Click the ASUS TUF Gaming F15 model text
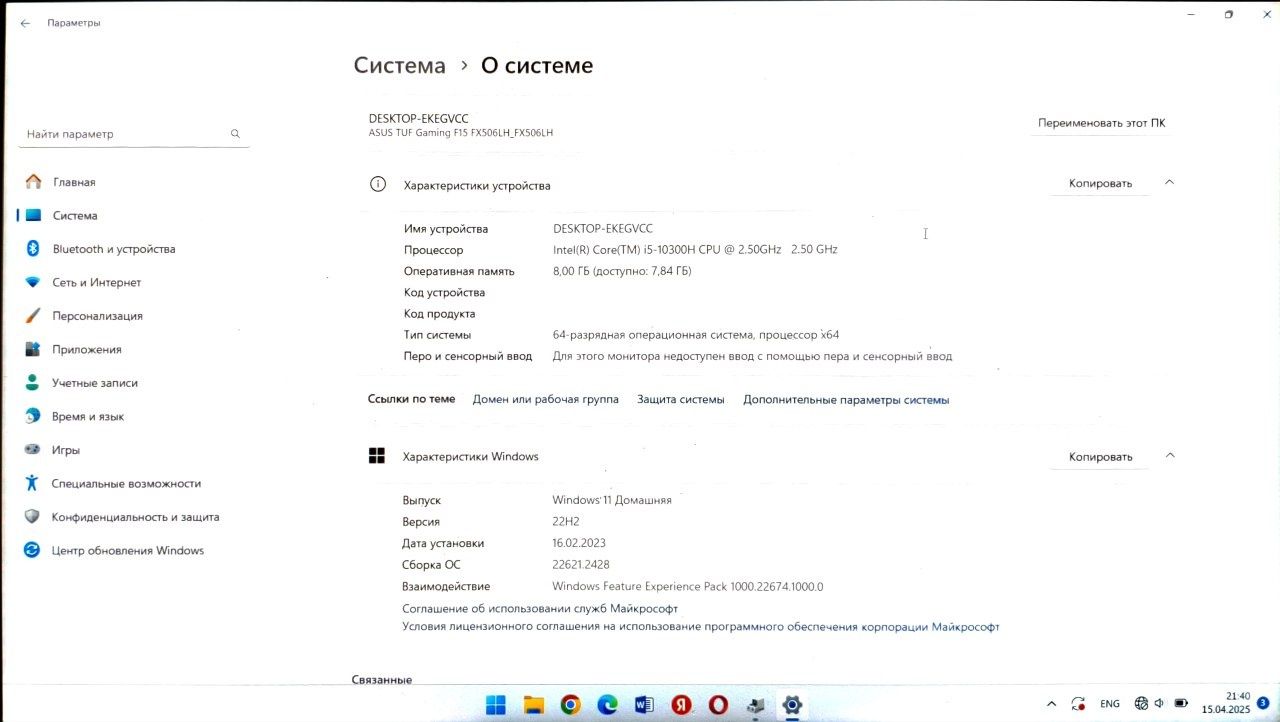The width and height of the screenshot is (1280, 722). [461, 133]
